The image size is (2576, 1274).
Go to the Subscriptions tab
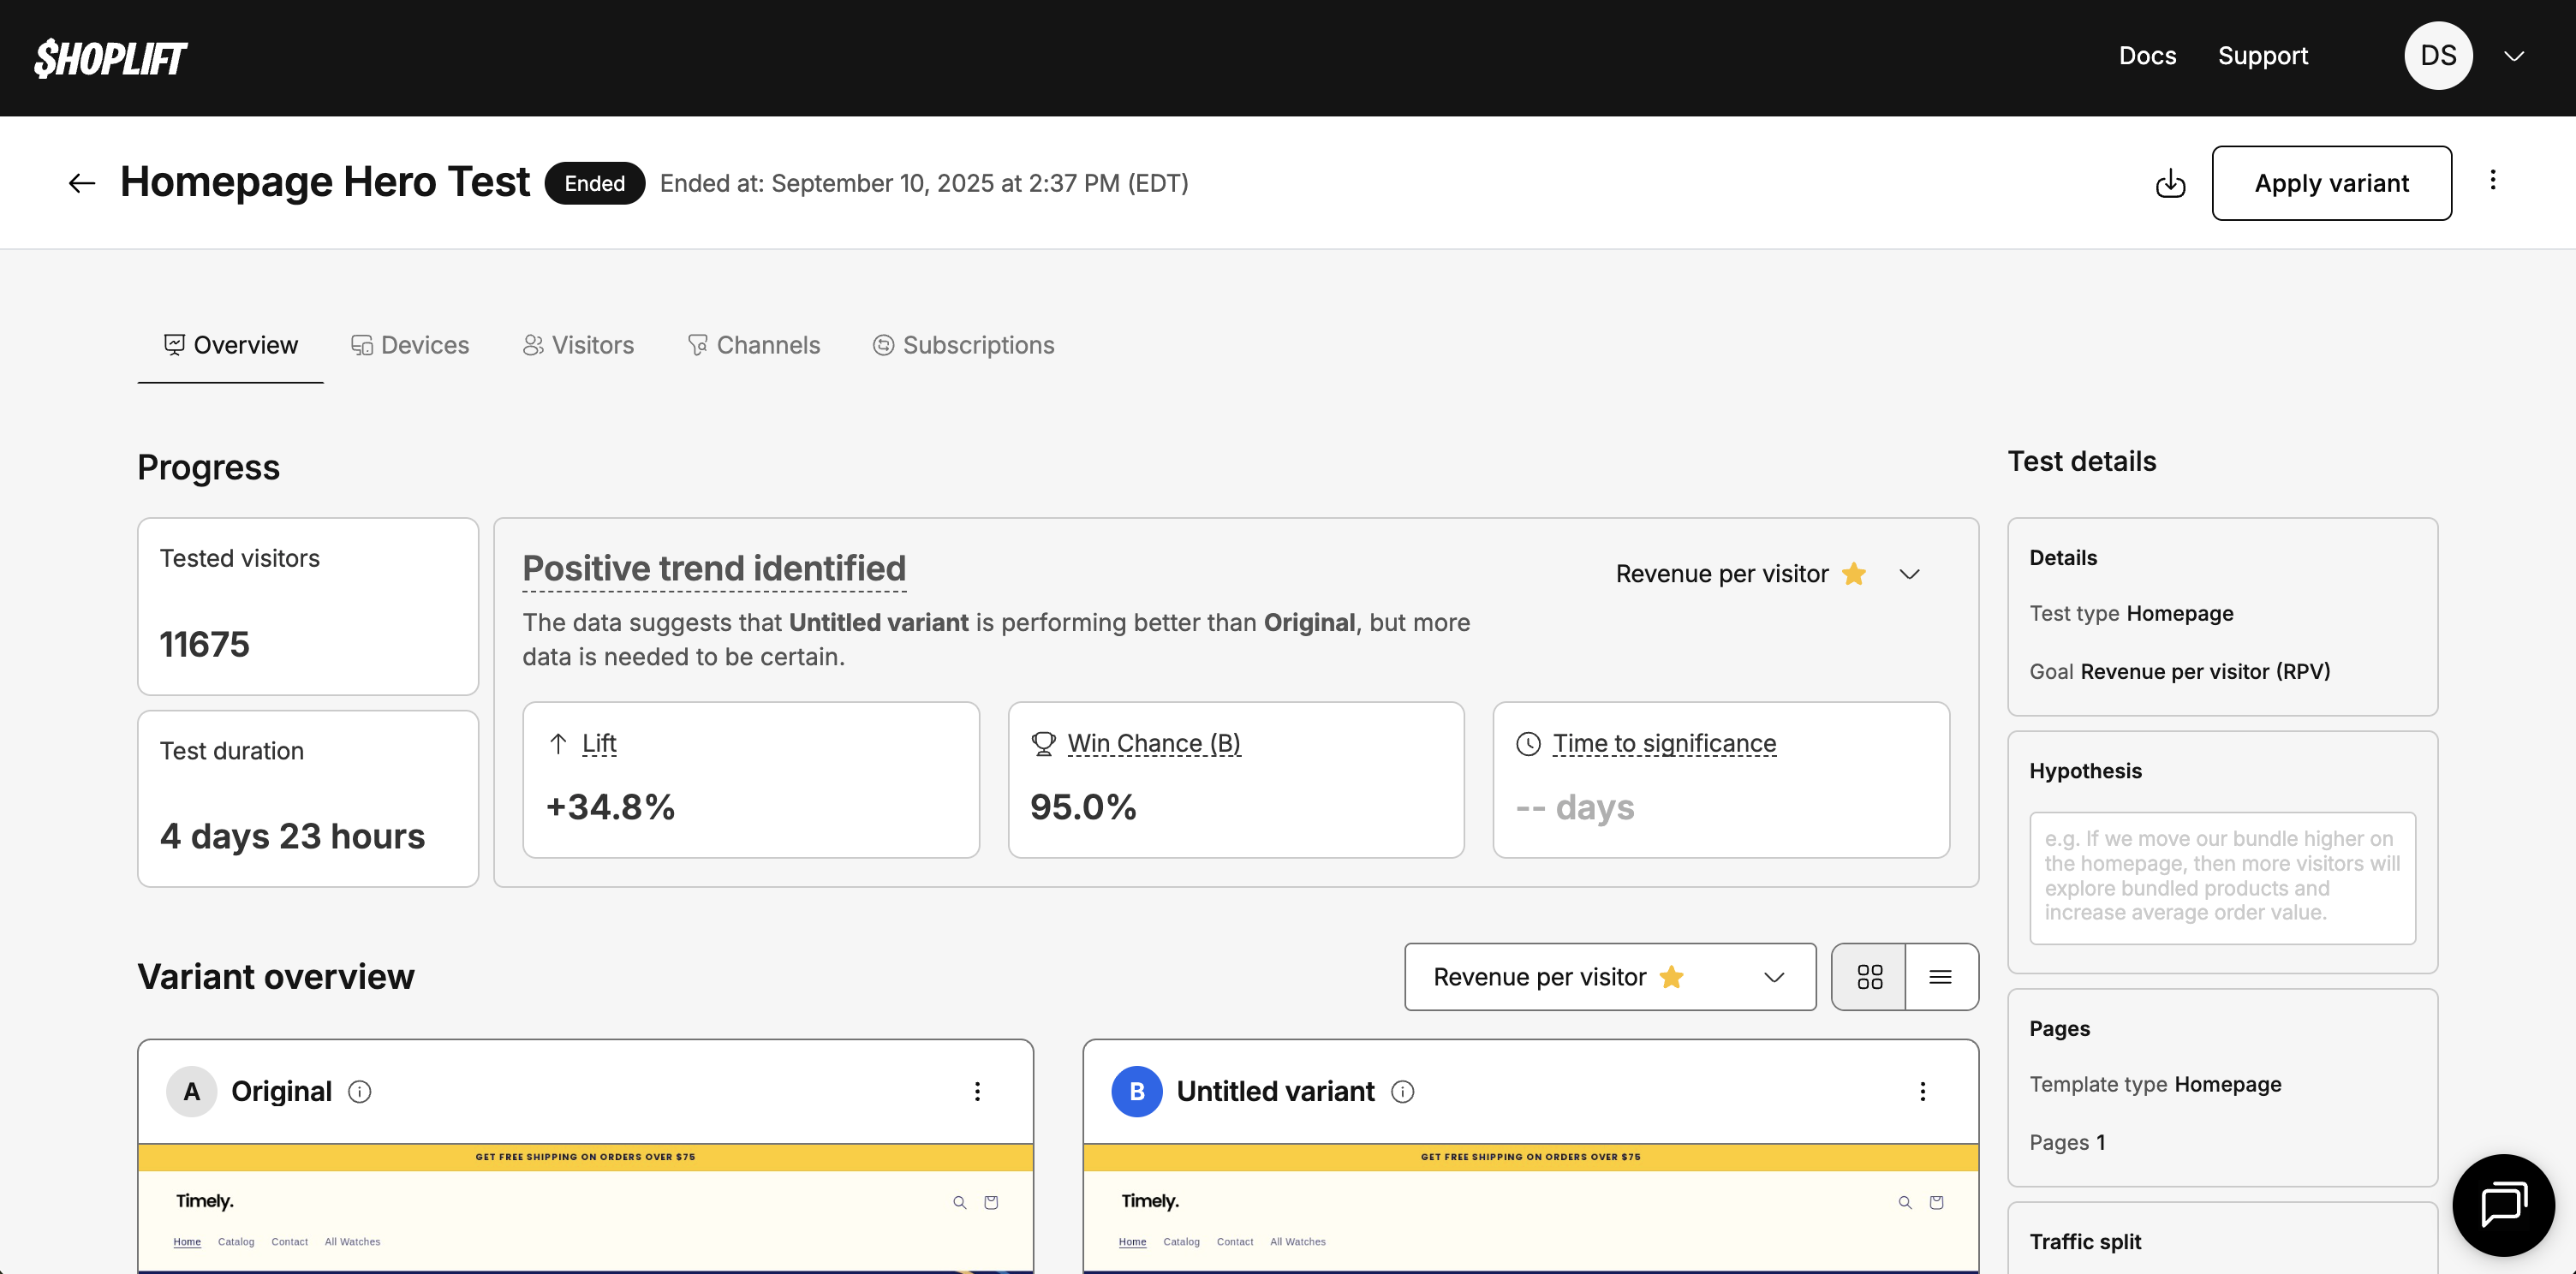click(964, 345)
